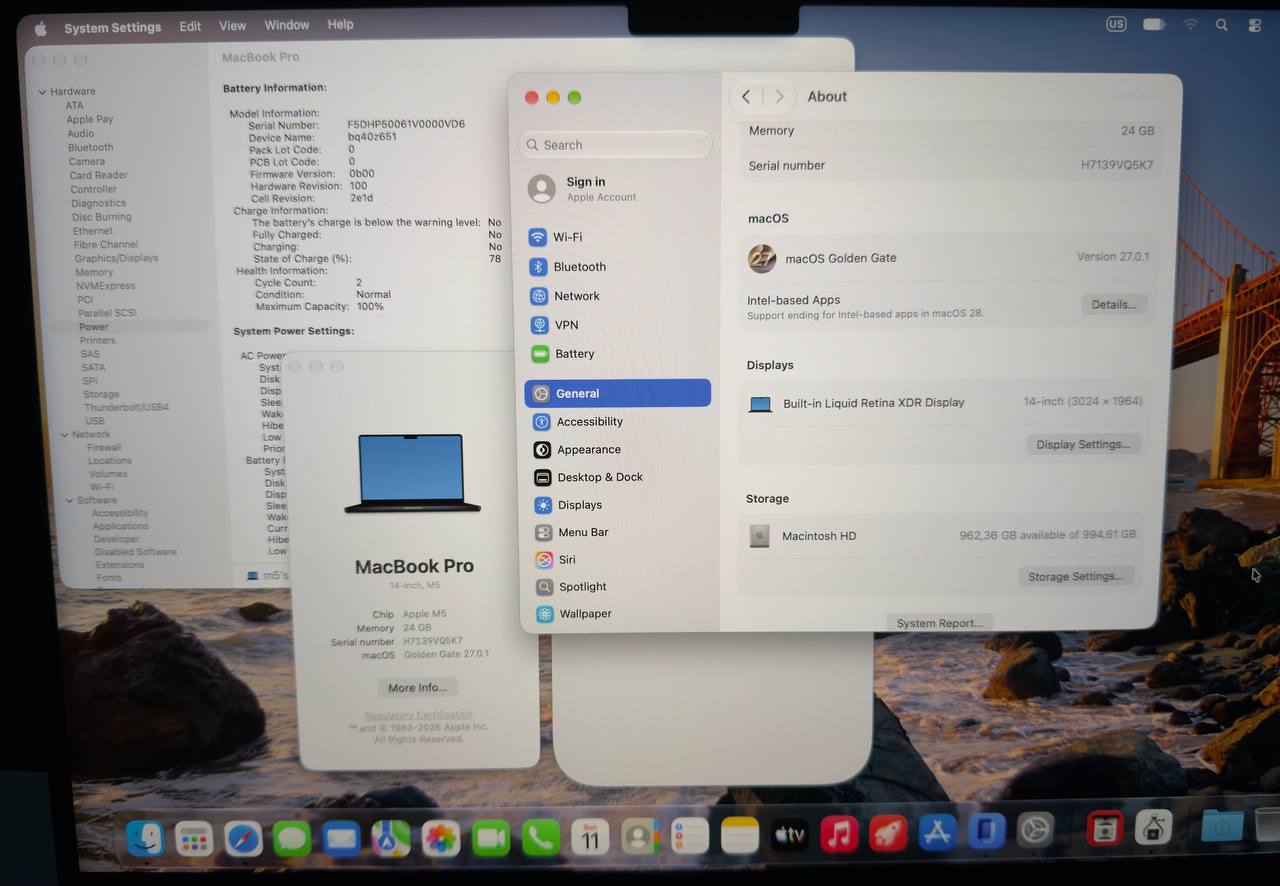Go forward using the About header chevron

[779, 97]
